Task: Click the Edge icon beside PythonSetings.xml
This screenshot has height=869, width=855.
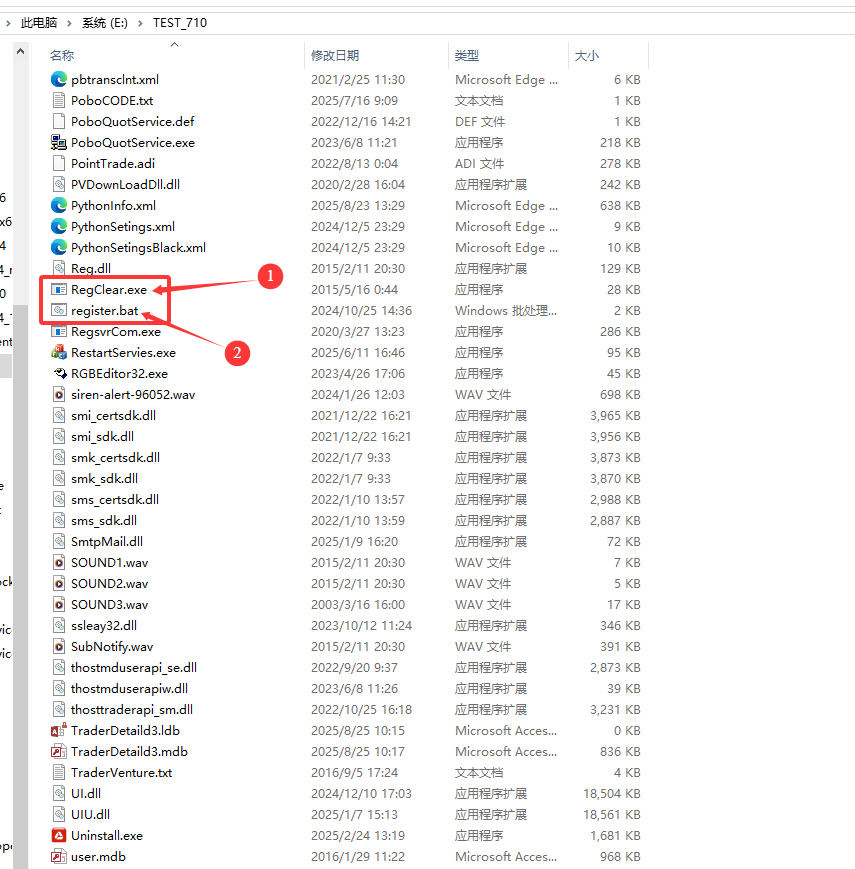Action: click(x=59, y=227)
